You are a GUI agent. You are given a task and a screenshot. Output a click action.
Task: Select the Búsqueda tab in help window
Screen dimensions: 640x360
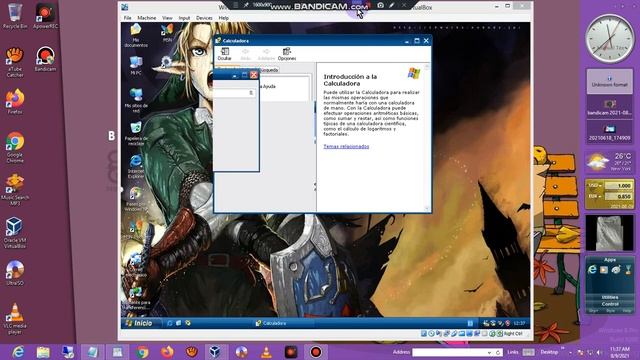pos(269,70)
